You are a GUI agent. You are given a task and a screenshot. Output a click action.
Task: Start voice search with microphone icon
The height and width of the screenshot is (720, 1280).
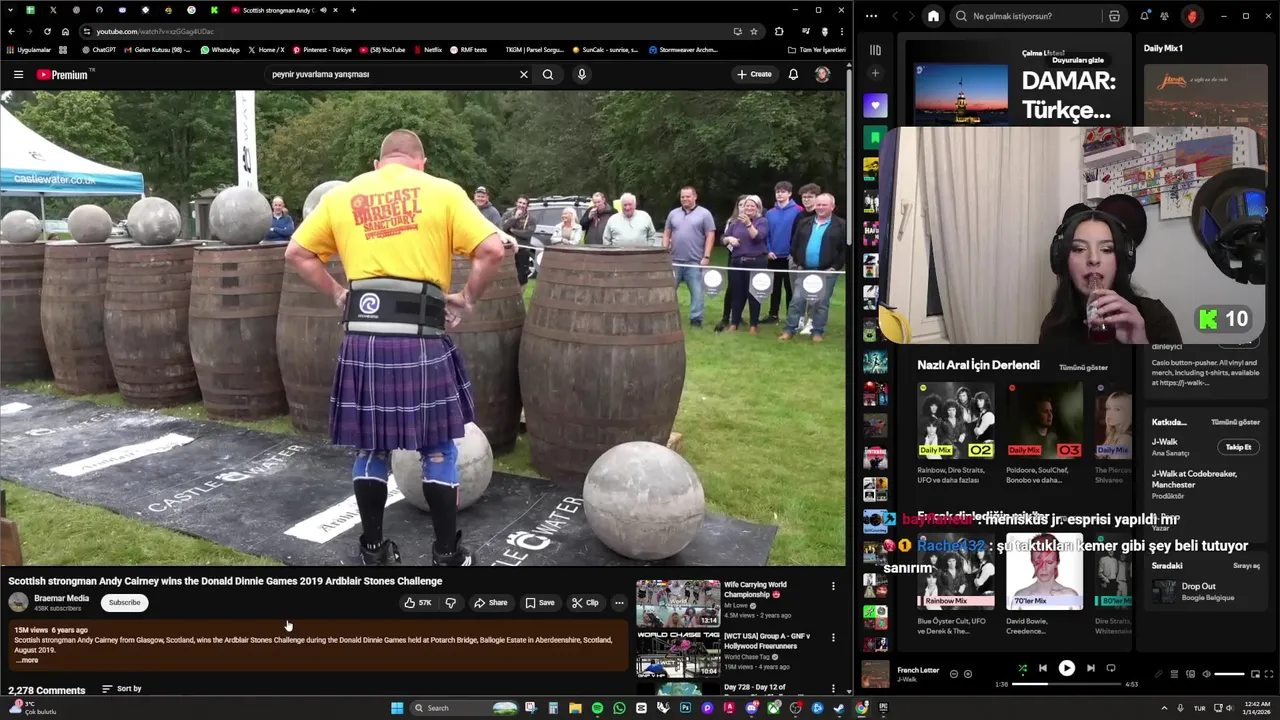click(581, 74)
